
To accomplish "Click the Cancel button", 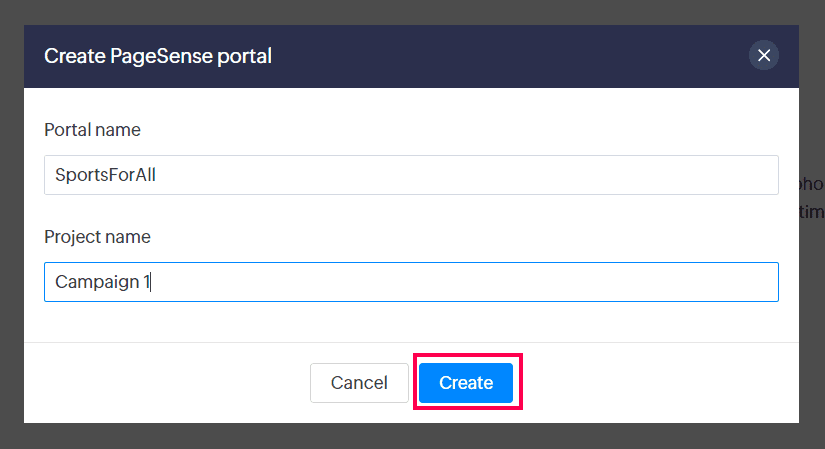I will [359, 383].
